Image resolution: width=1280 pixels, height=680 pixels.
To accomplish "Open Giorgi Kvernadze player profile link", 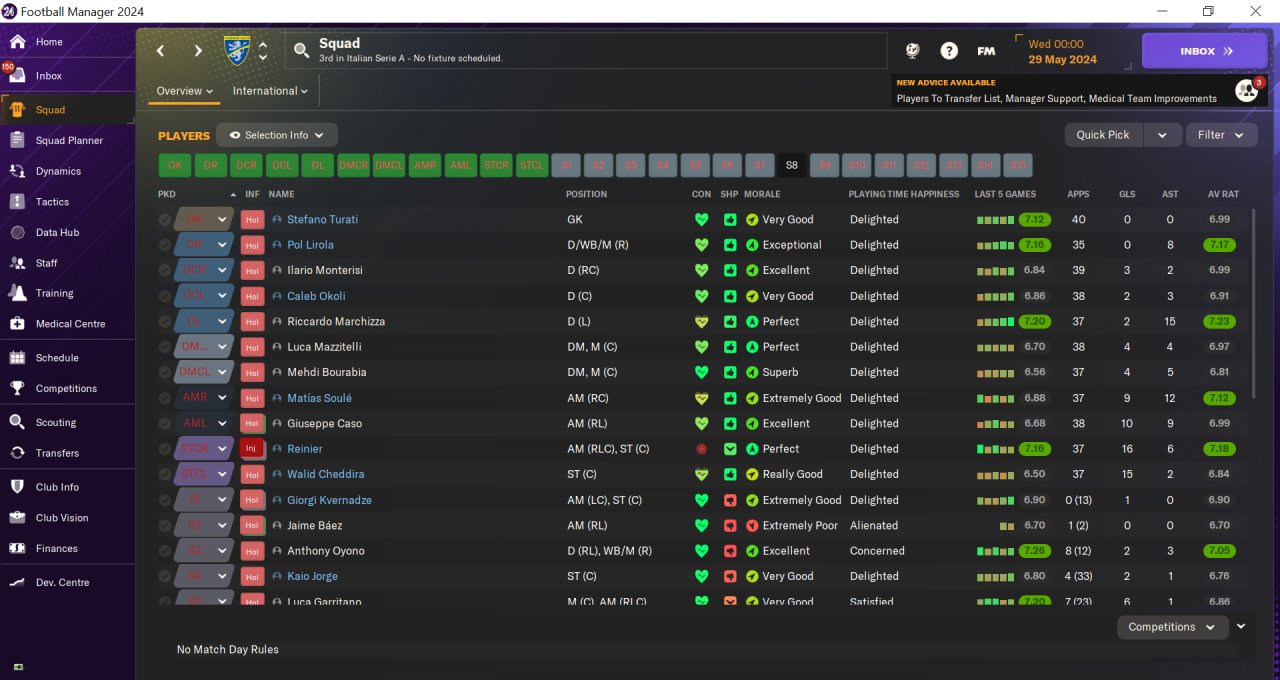I will coord(329,500).
